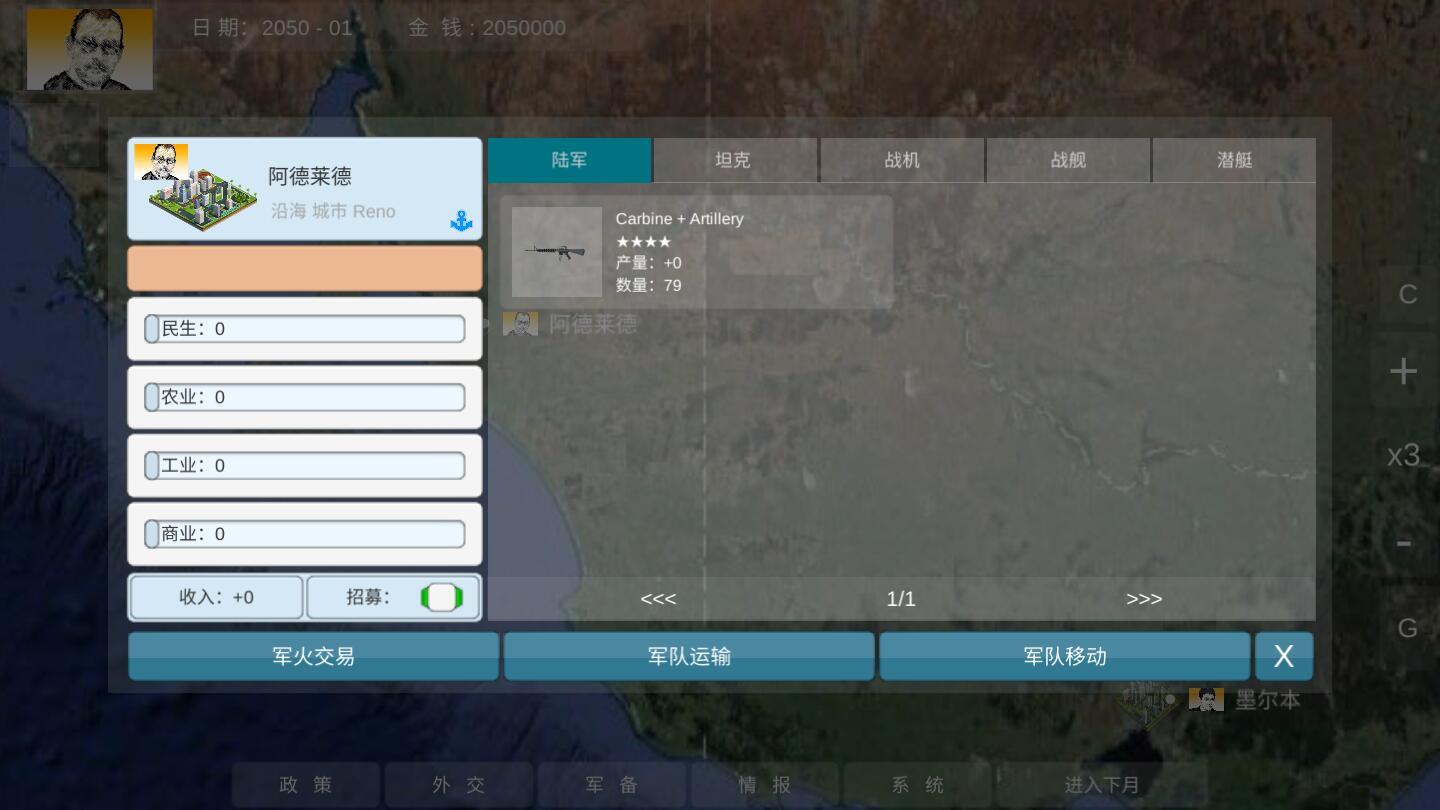1440x810 pixels.
Task: Click the leader portrait in top-left corner
Action: [x=90, y=49]
